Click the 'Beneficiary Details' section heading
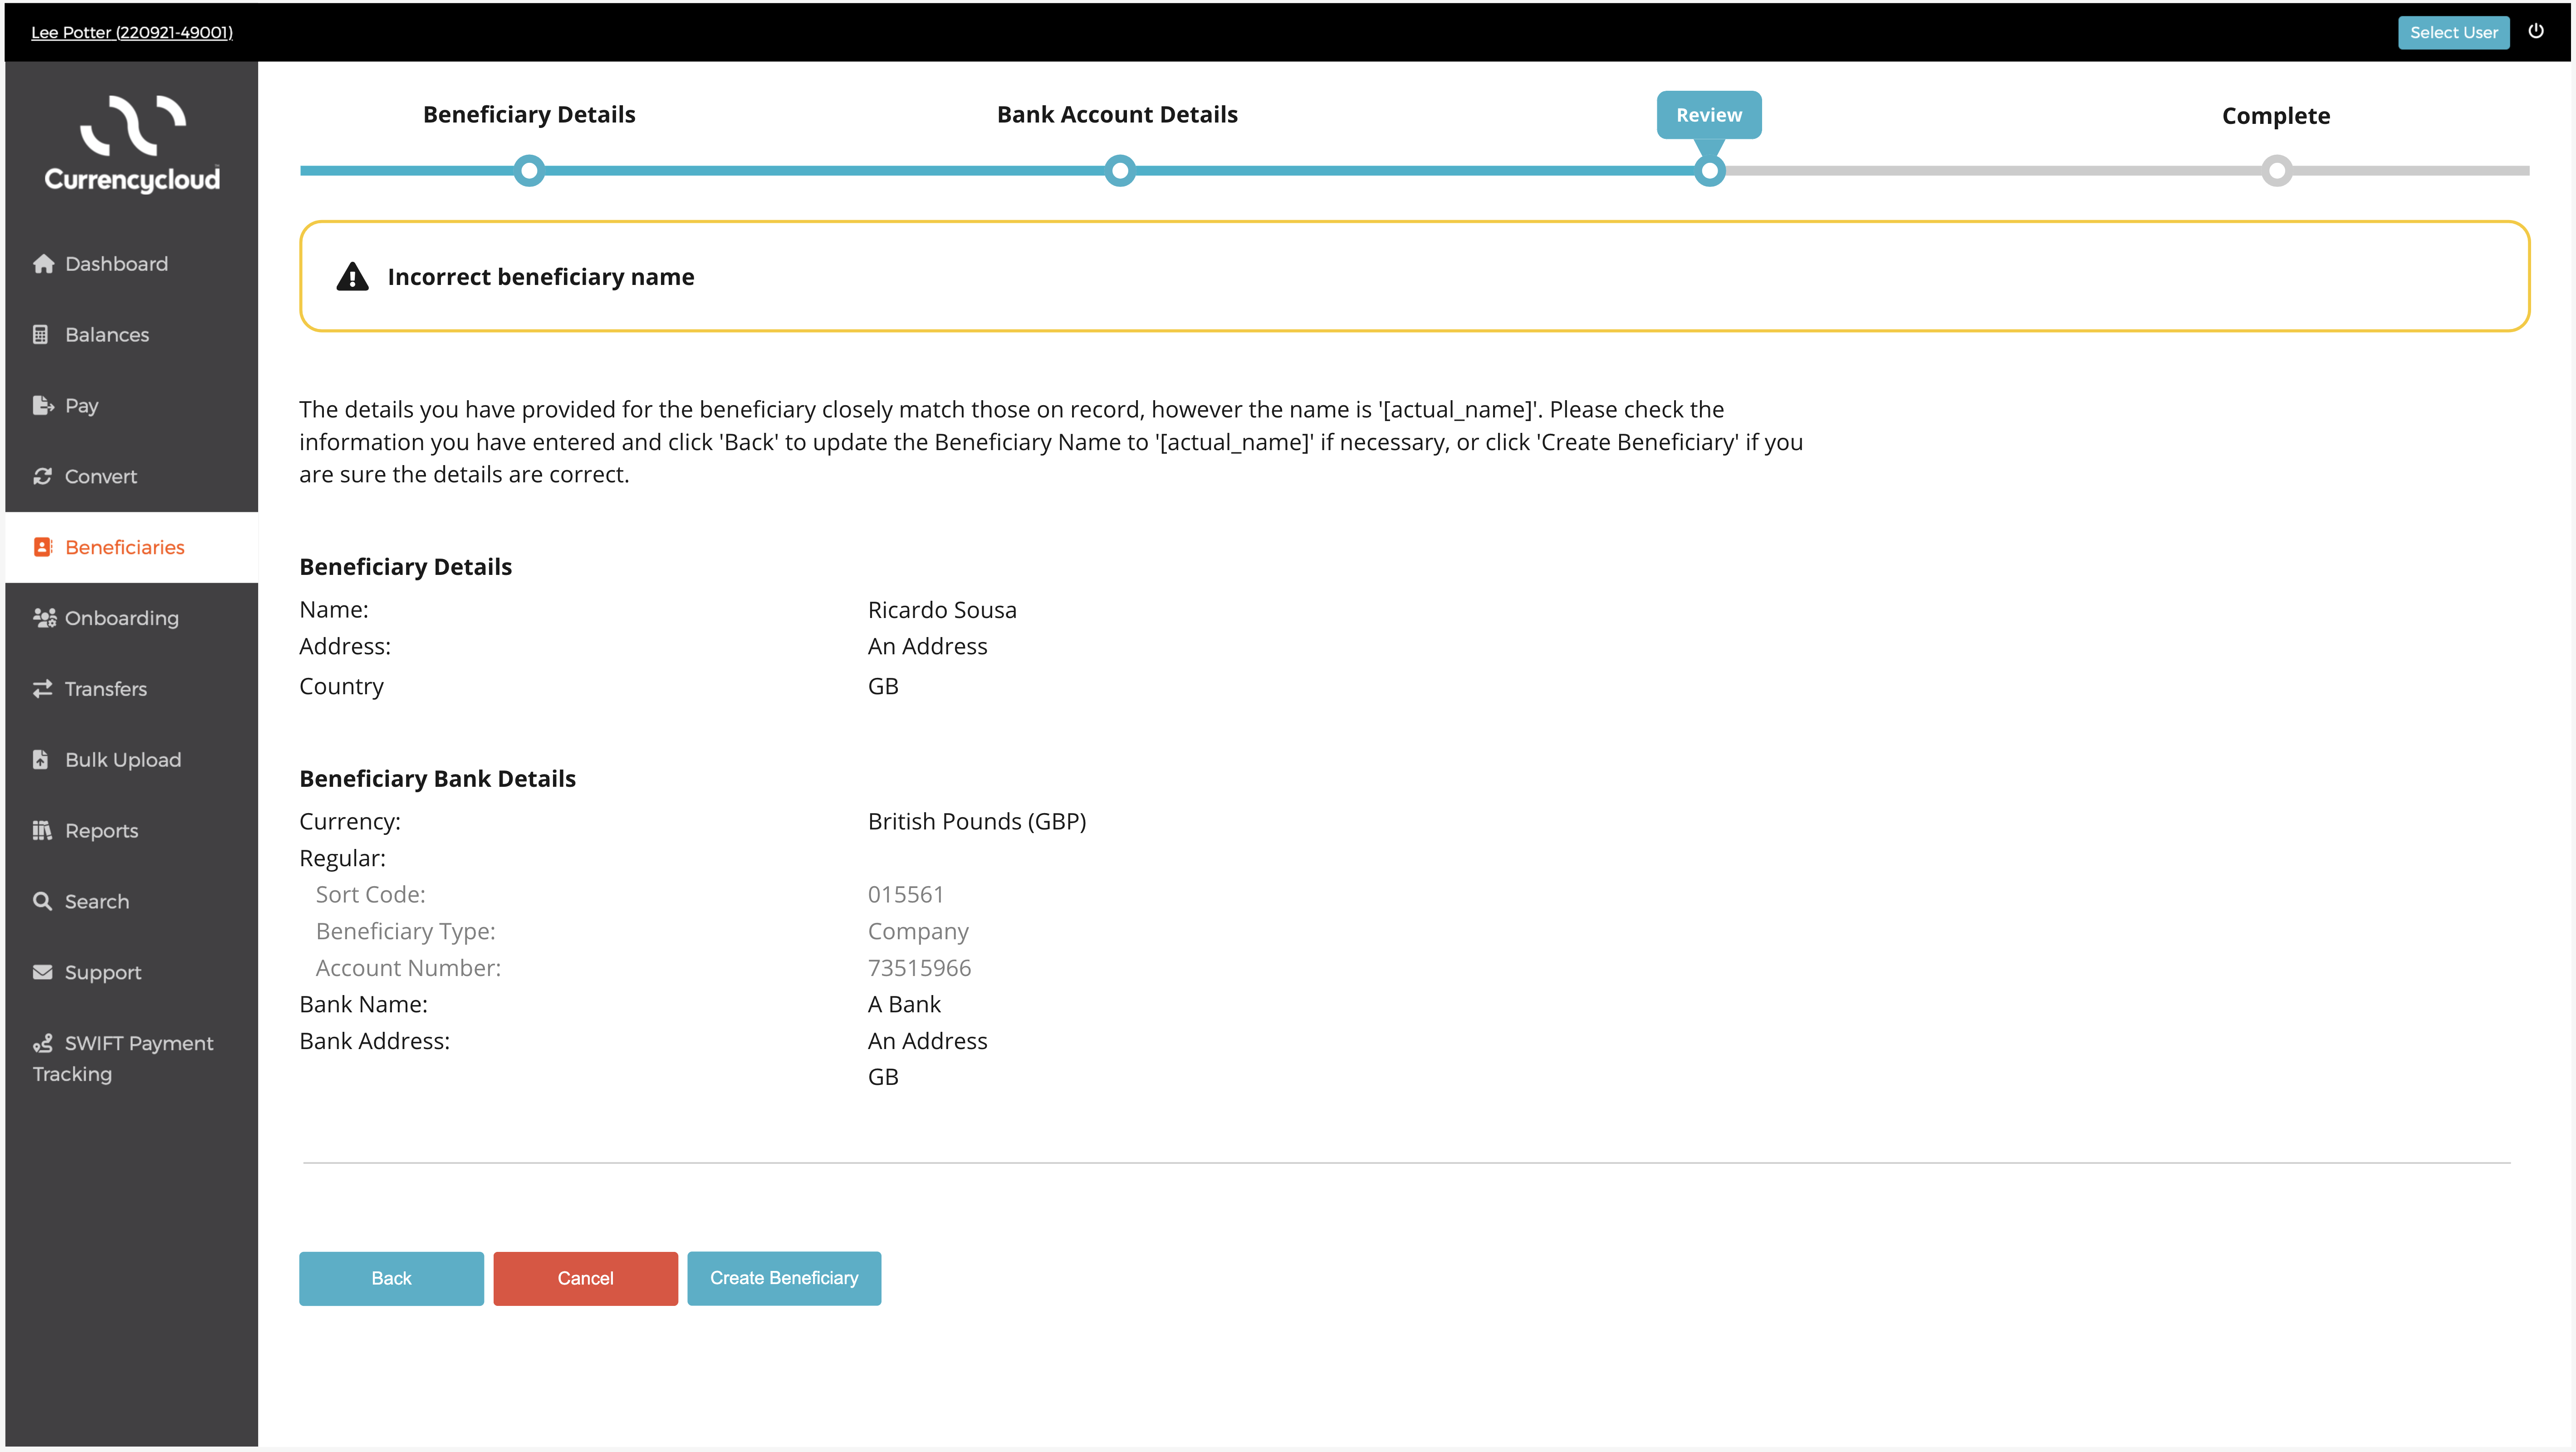 click(405, 567)
